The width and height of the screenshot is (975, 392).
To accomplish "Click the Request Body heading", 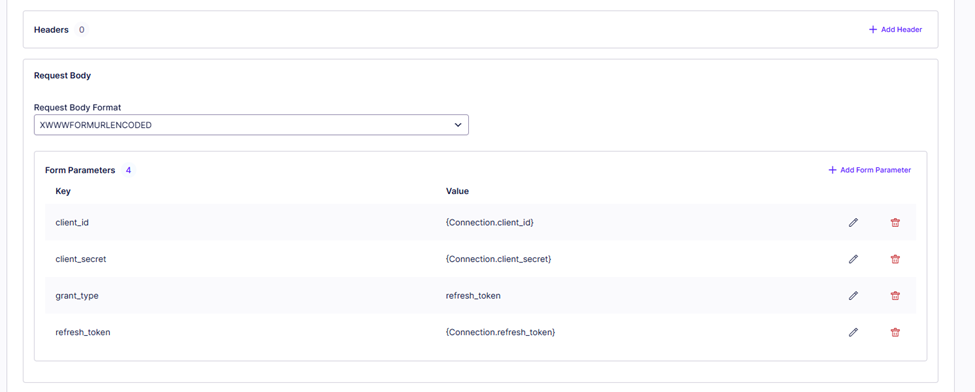I will (62, 75).
